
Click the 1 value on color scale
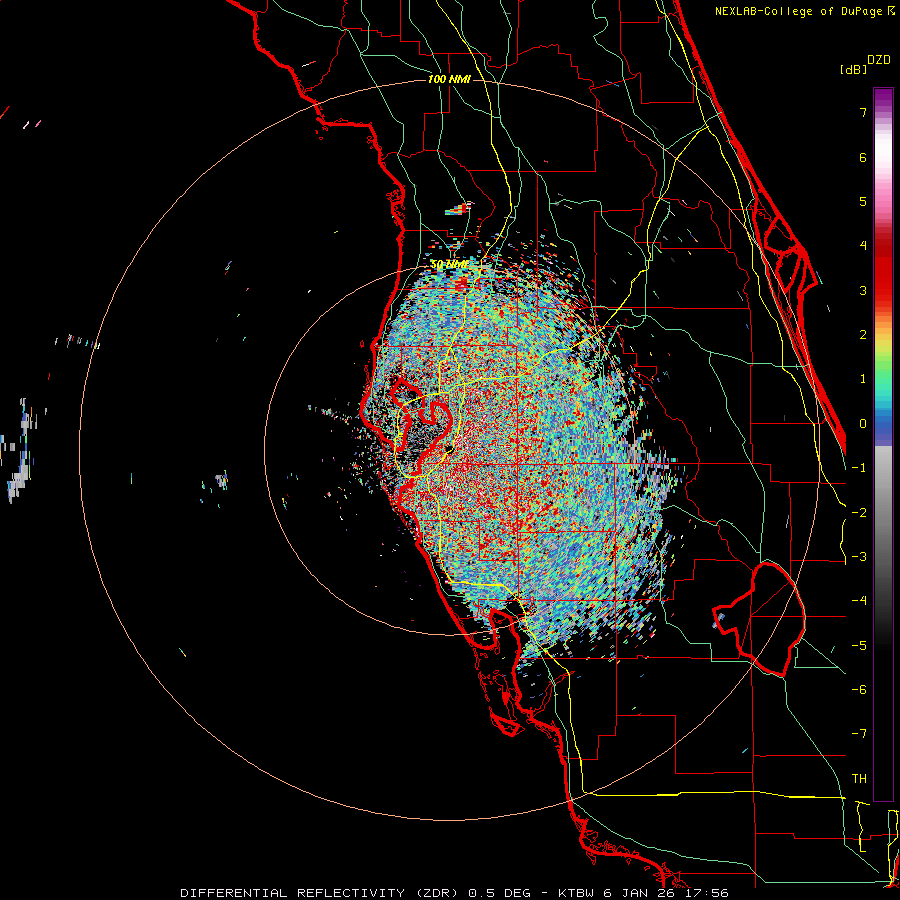pos(863,379)
